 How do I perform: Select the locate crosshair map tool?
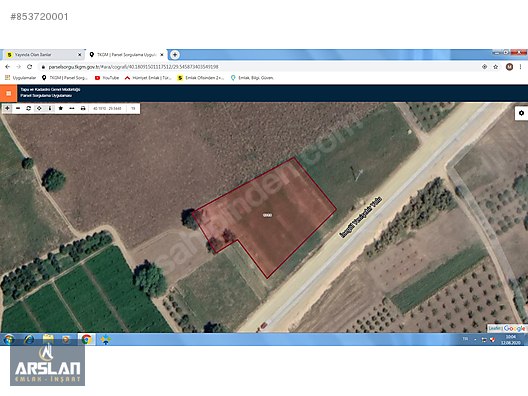(x=39, y=108)
